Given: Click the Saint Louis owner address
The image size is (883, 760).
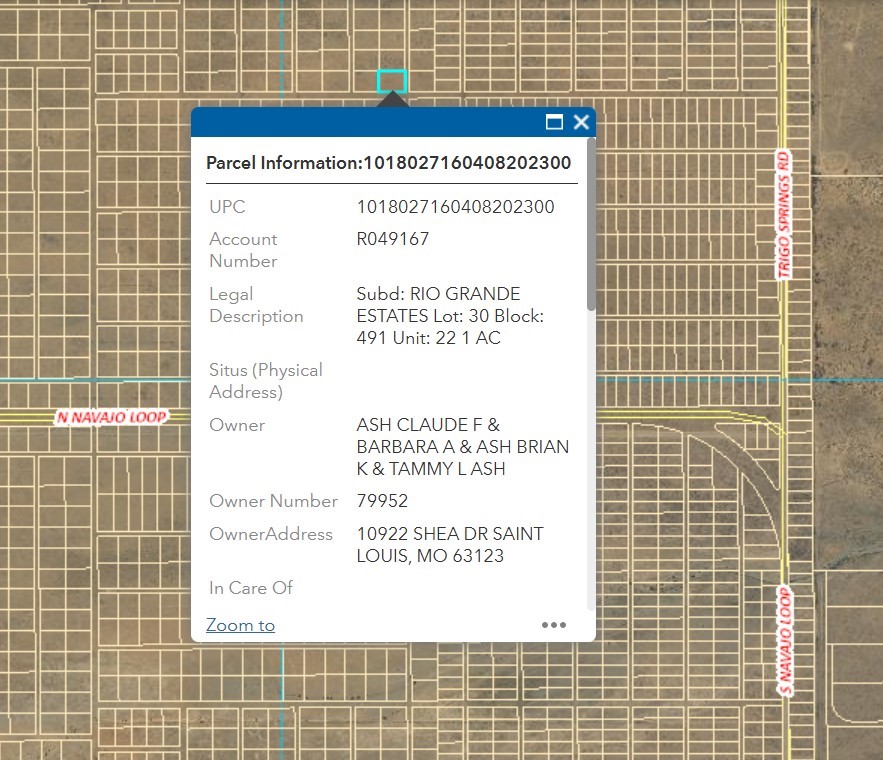Looking at the screenshot, I should pyautogui.click(x=450, y=545).
